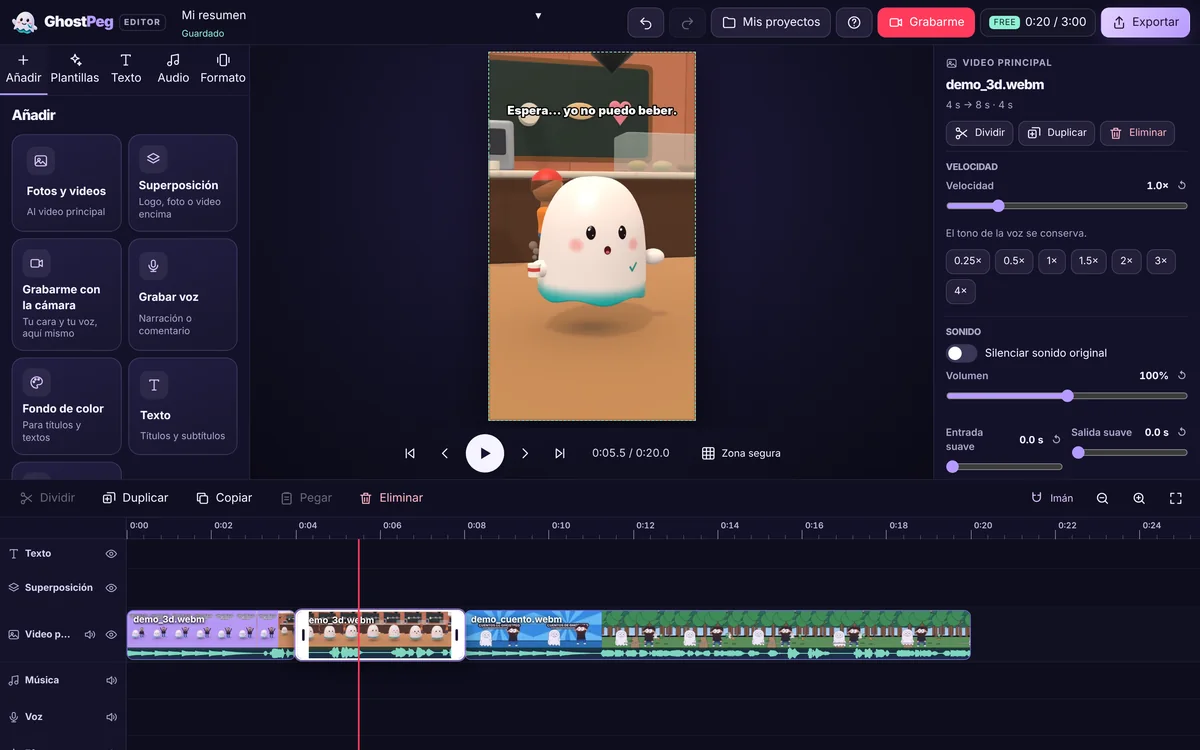Hide the Superposición track
Screen dimensions: 1200x750
pos(111,588)
